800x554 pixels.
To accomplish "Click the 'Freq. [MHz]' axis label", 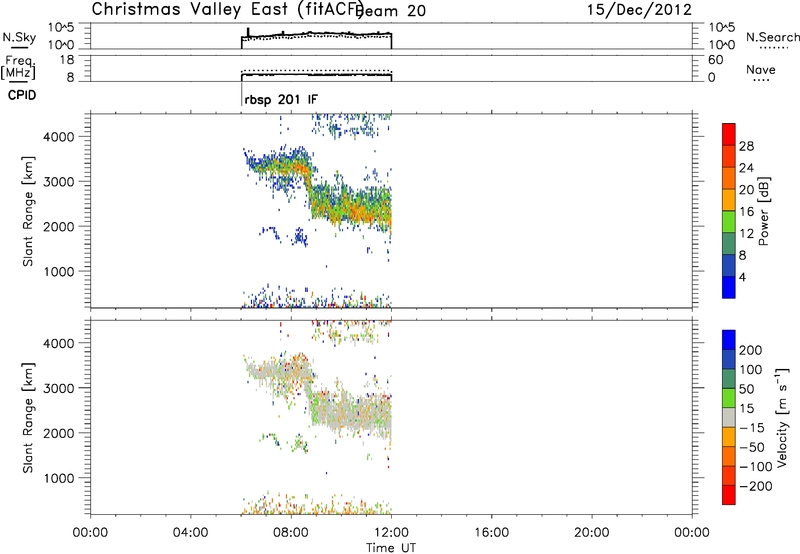I will [x=19, y=68].
